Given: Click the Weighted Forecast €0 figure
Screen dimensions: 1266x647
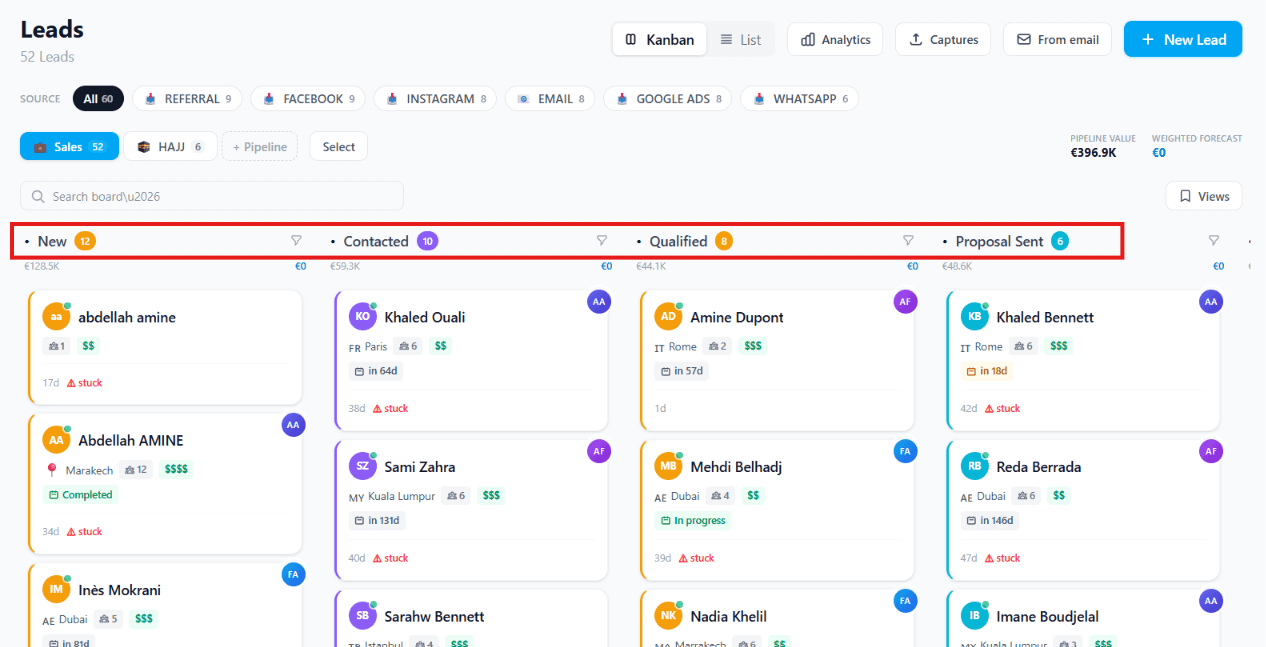Looking at the screenshot, I should (x=1159, y=153).
